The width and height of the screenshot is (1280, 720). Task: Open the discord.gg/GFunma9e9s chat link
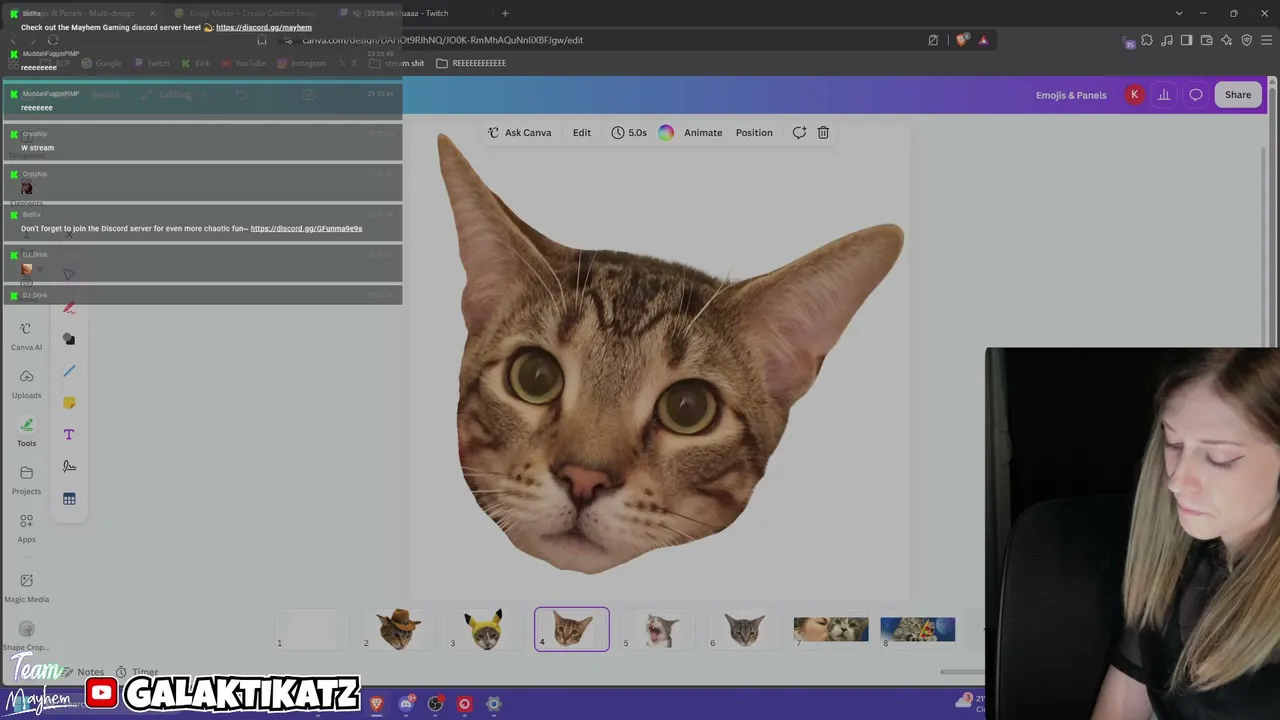coord(306,228)
